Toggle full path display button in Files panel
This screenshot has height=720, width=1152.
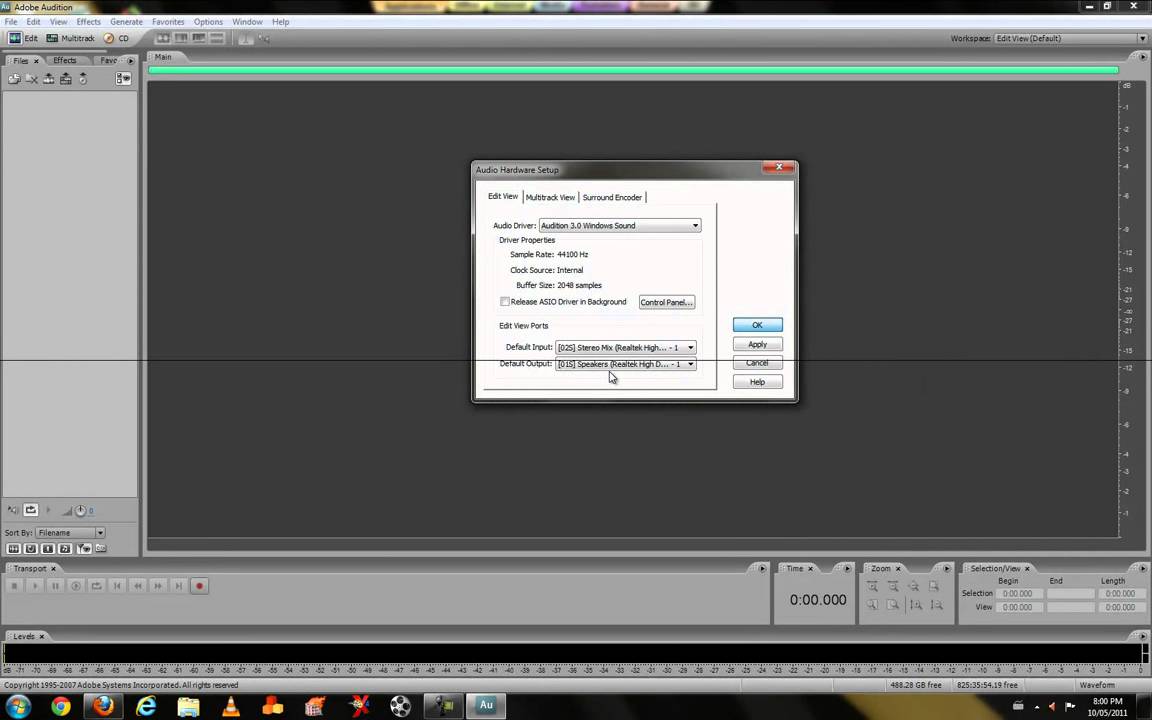click(101, 549)
